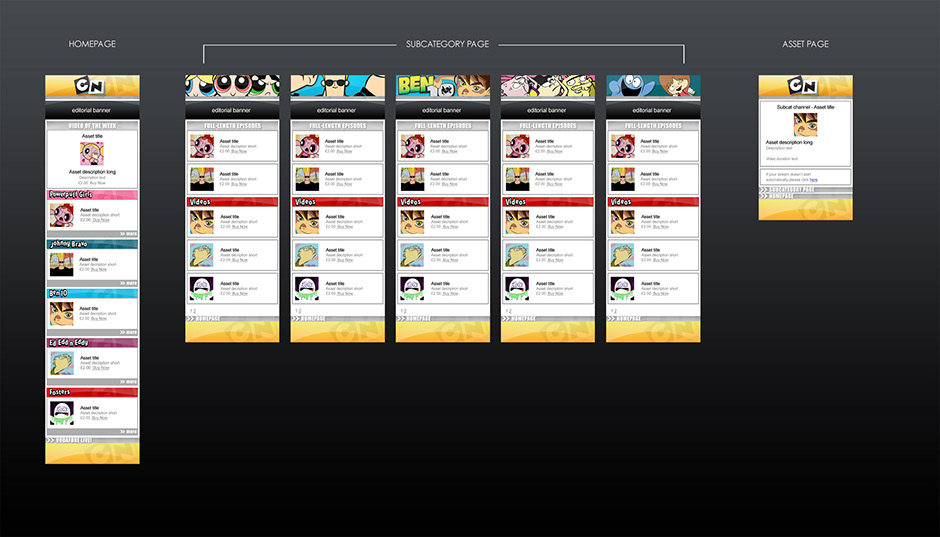Select the Videos header on Powerpuff Girls page
The height and width of the screenshot is (537, 940).
[232, 202]
